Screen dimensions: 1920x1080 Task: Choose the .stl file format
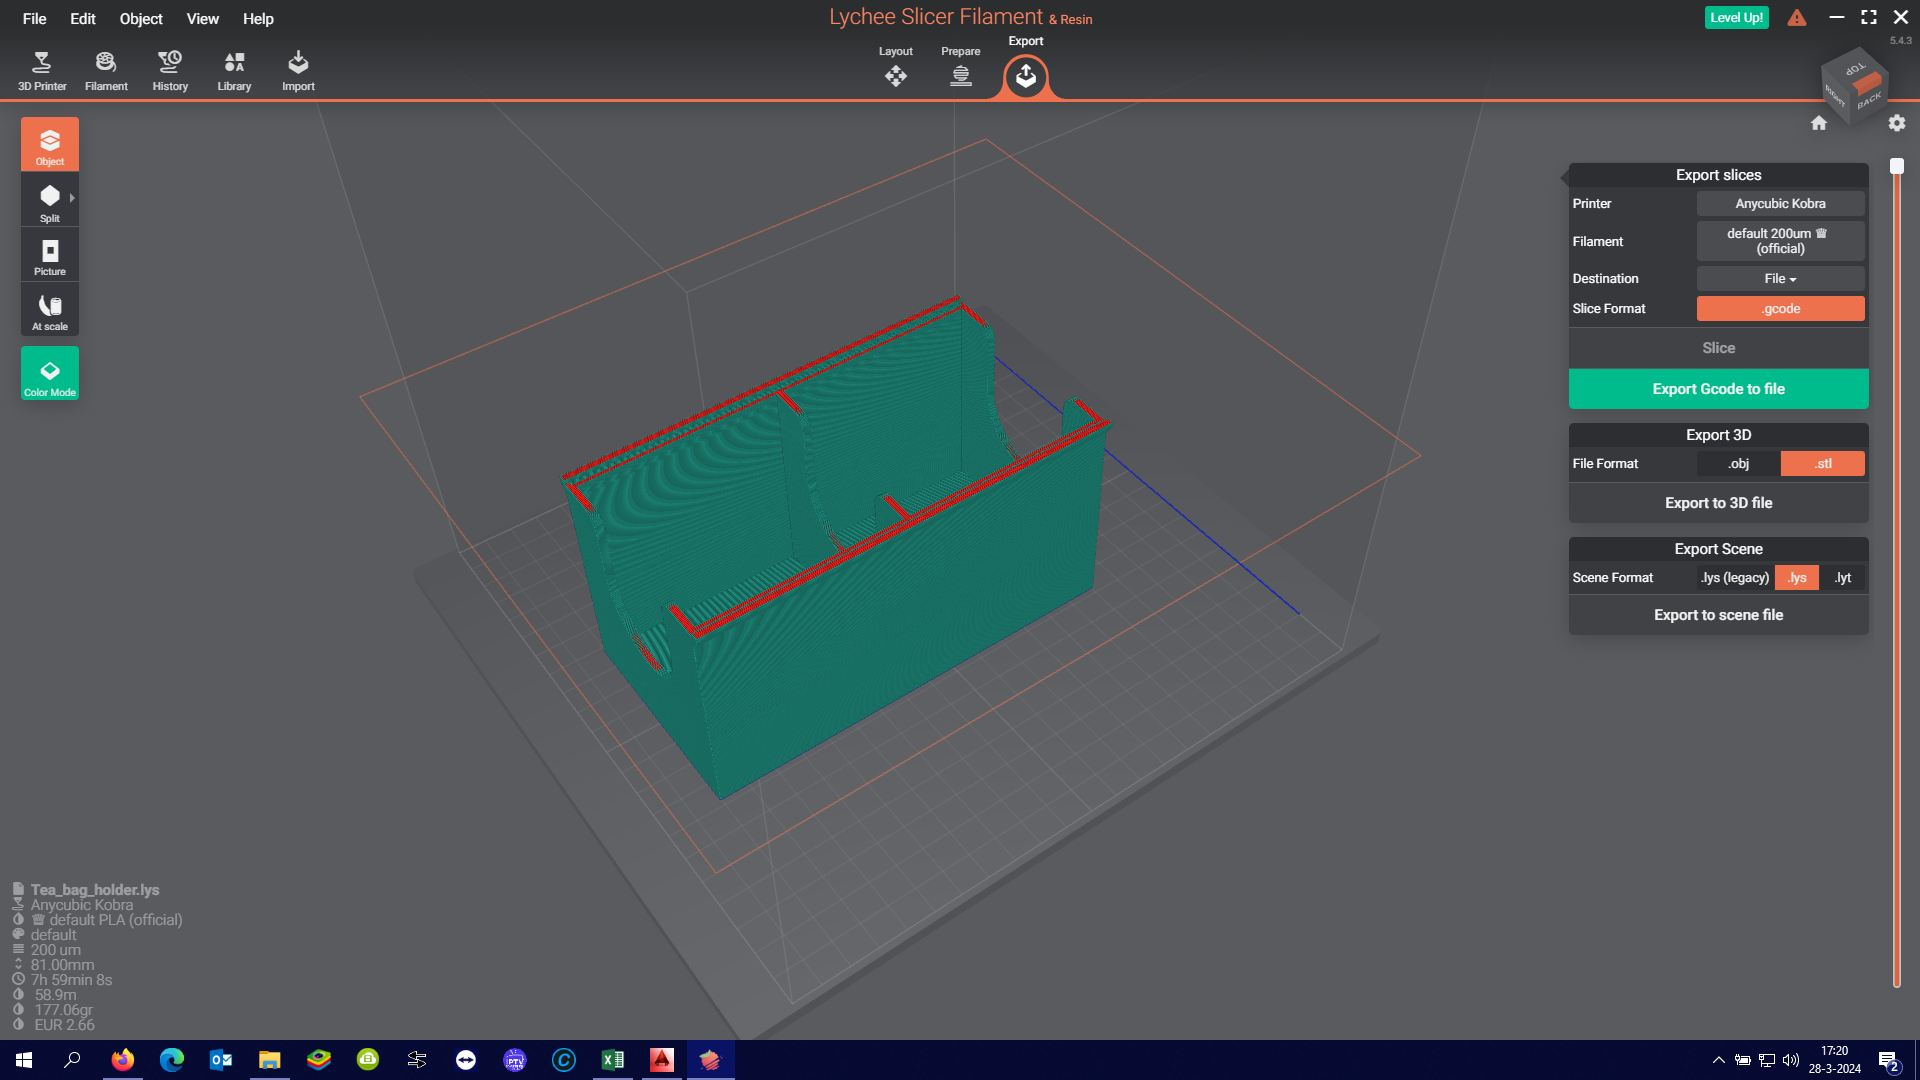1823,464
